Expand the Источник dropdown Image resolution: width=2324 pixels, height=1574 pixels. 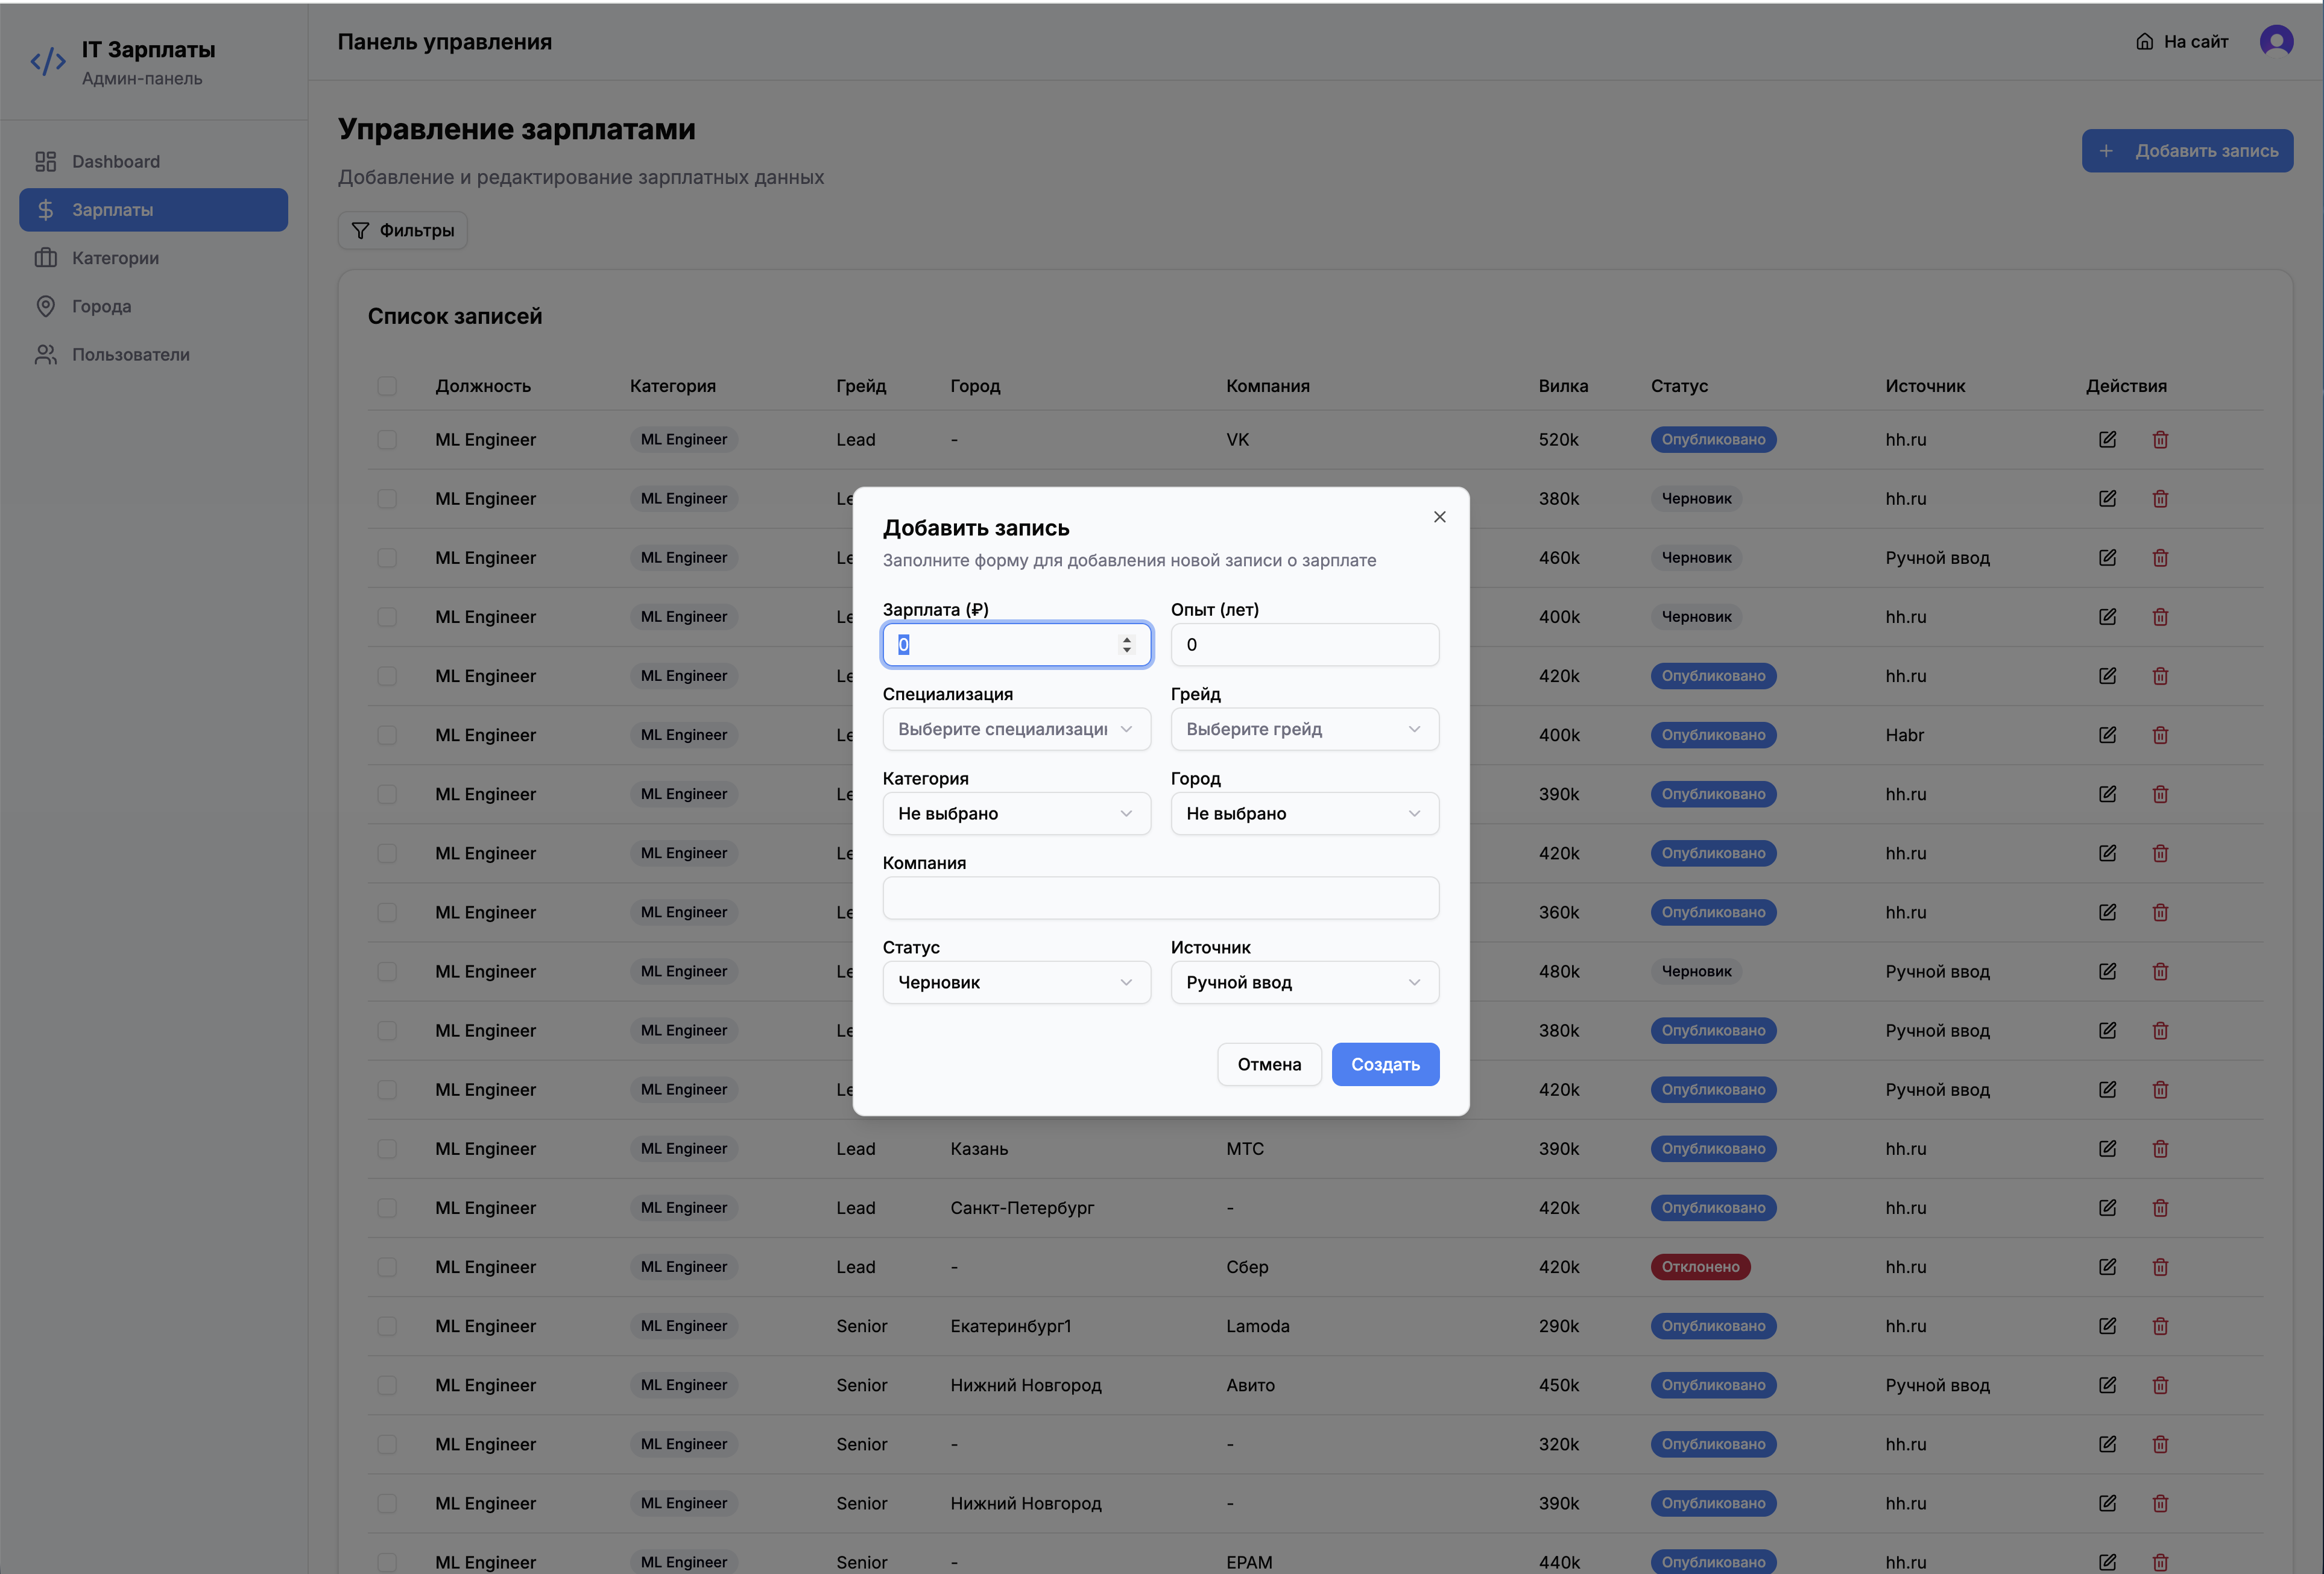[x=1304, y=982]
